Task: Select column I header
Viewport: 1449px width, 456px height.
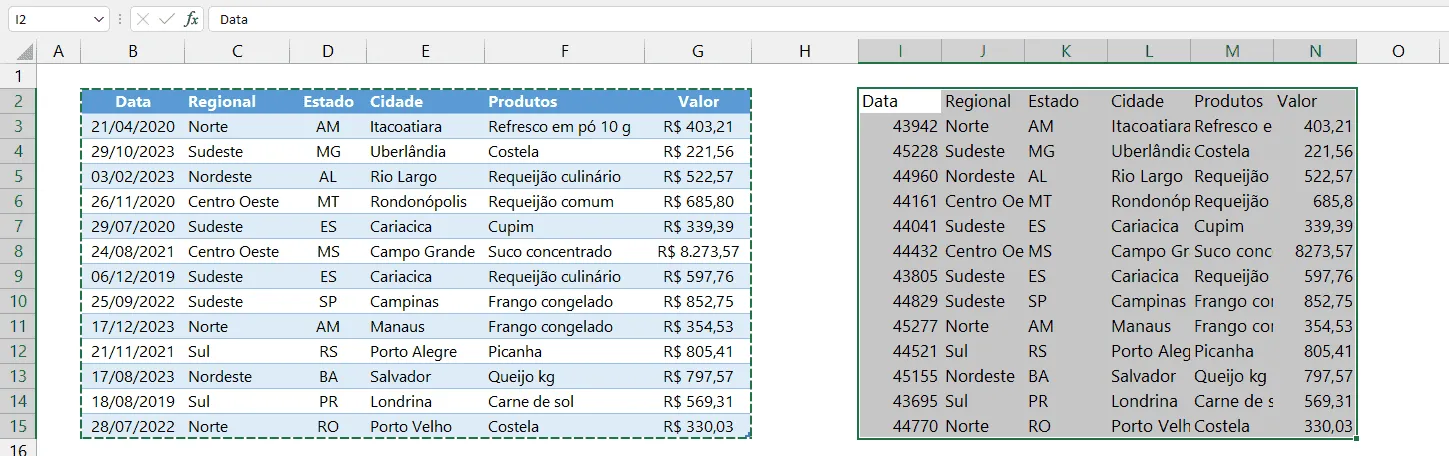Action: pos(900,51)
